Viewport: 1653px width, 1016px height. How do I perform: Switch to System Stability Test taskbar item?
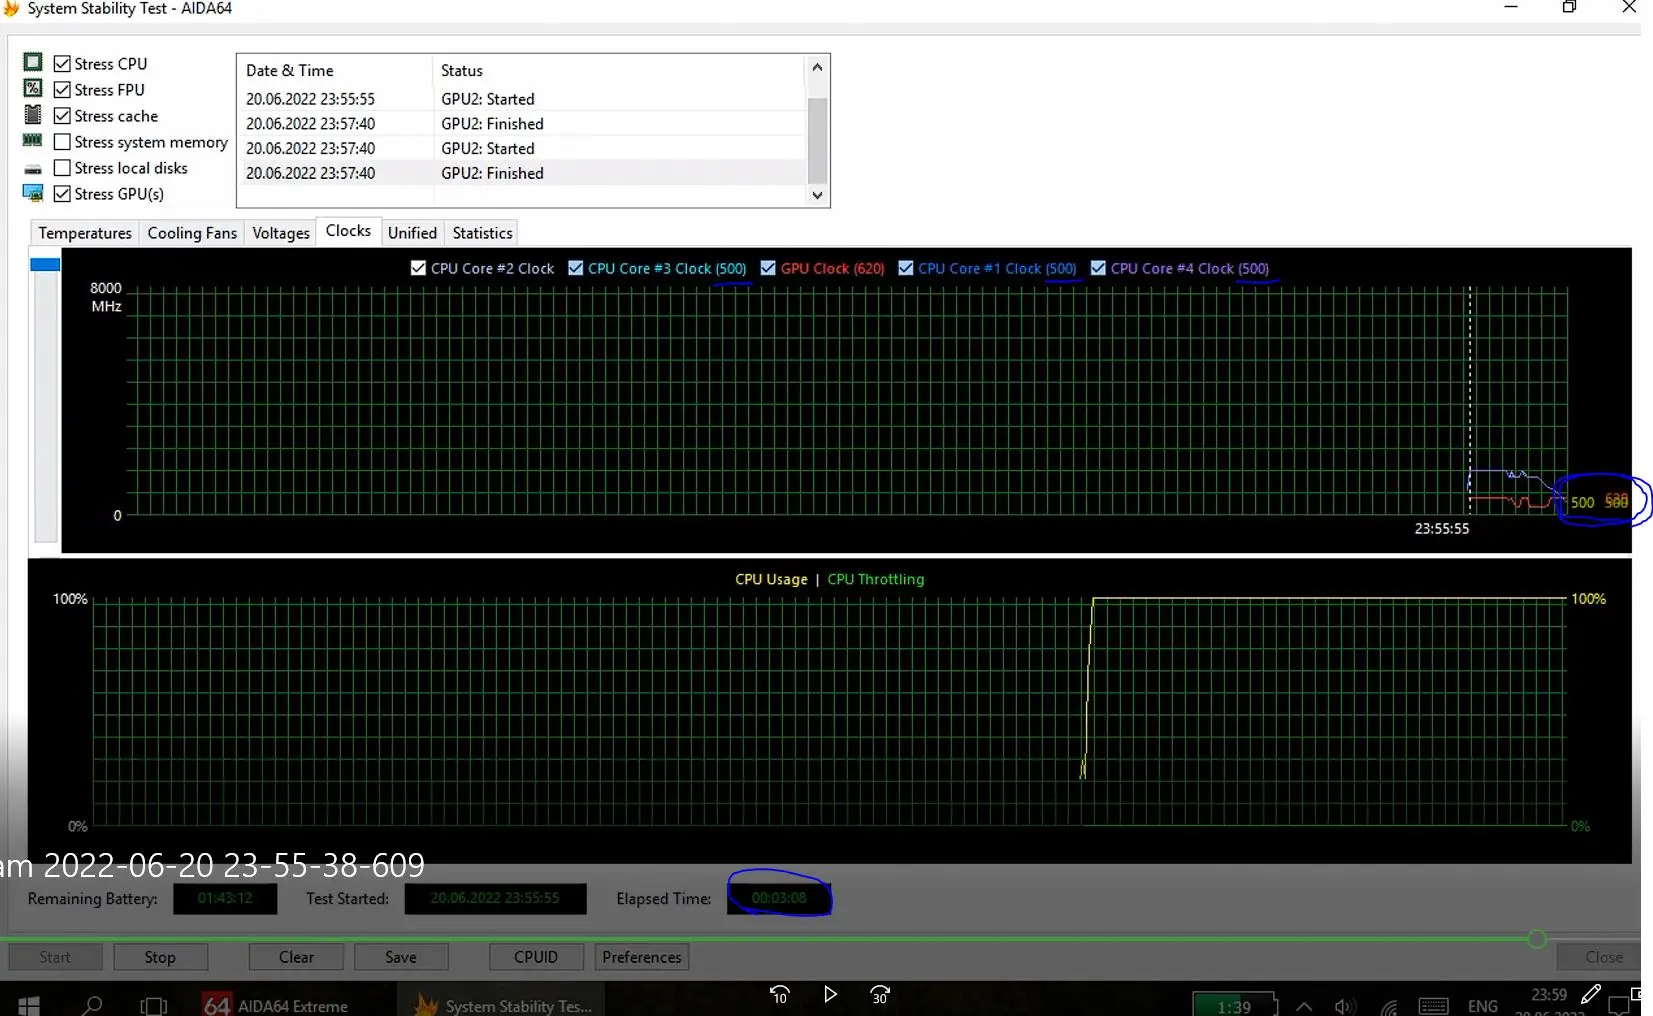pos(503,1005)
